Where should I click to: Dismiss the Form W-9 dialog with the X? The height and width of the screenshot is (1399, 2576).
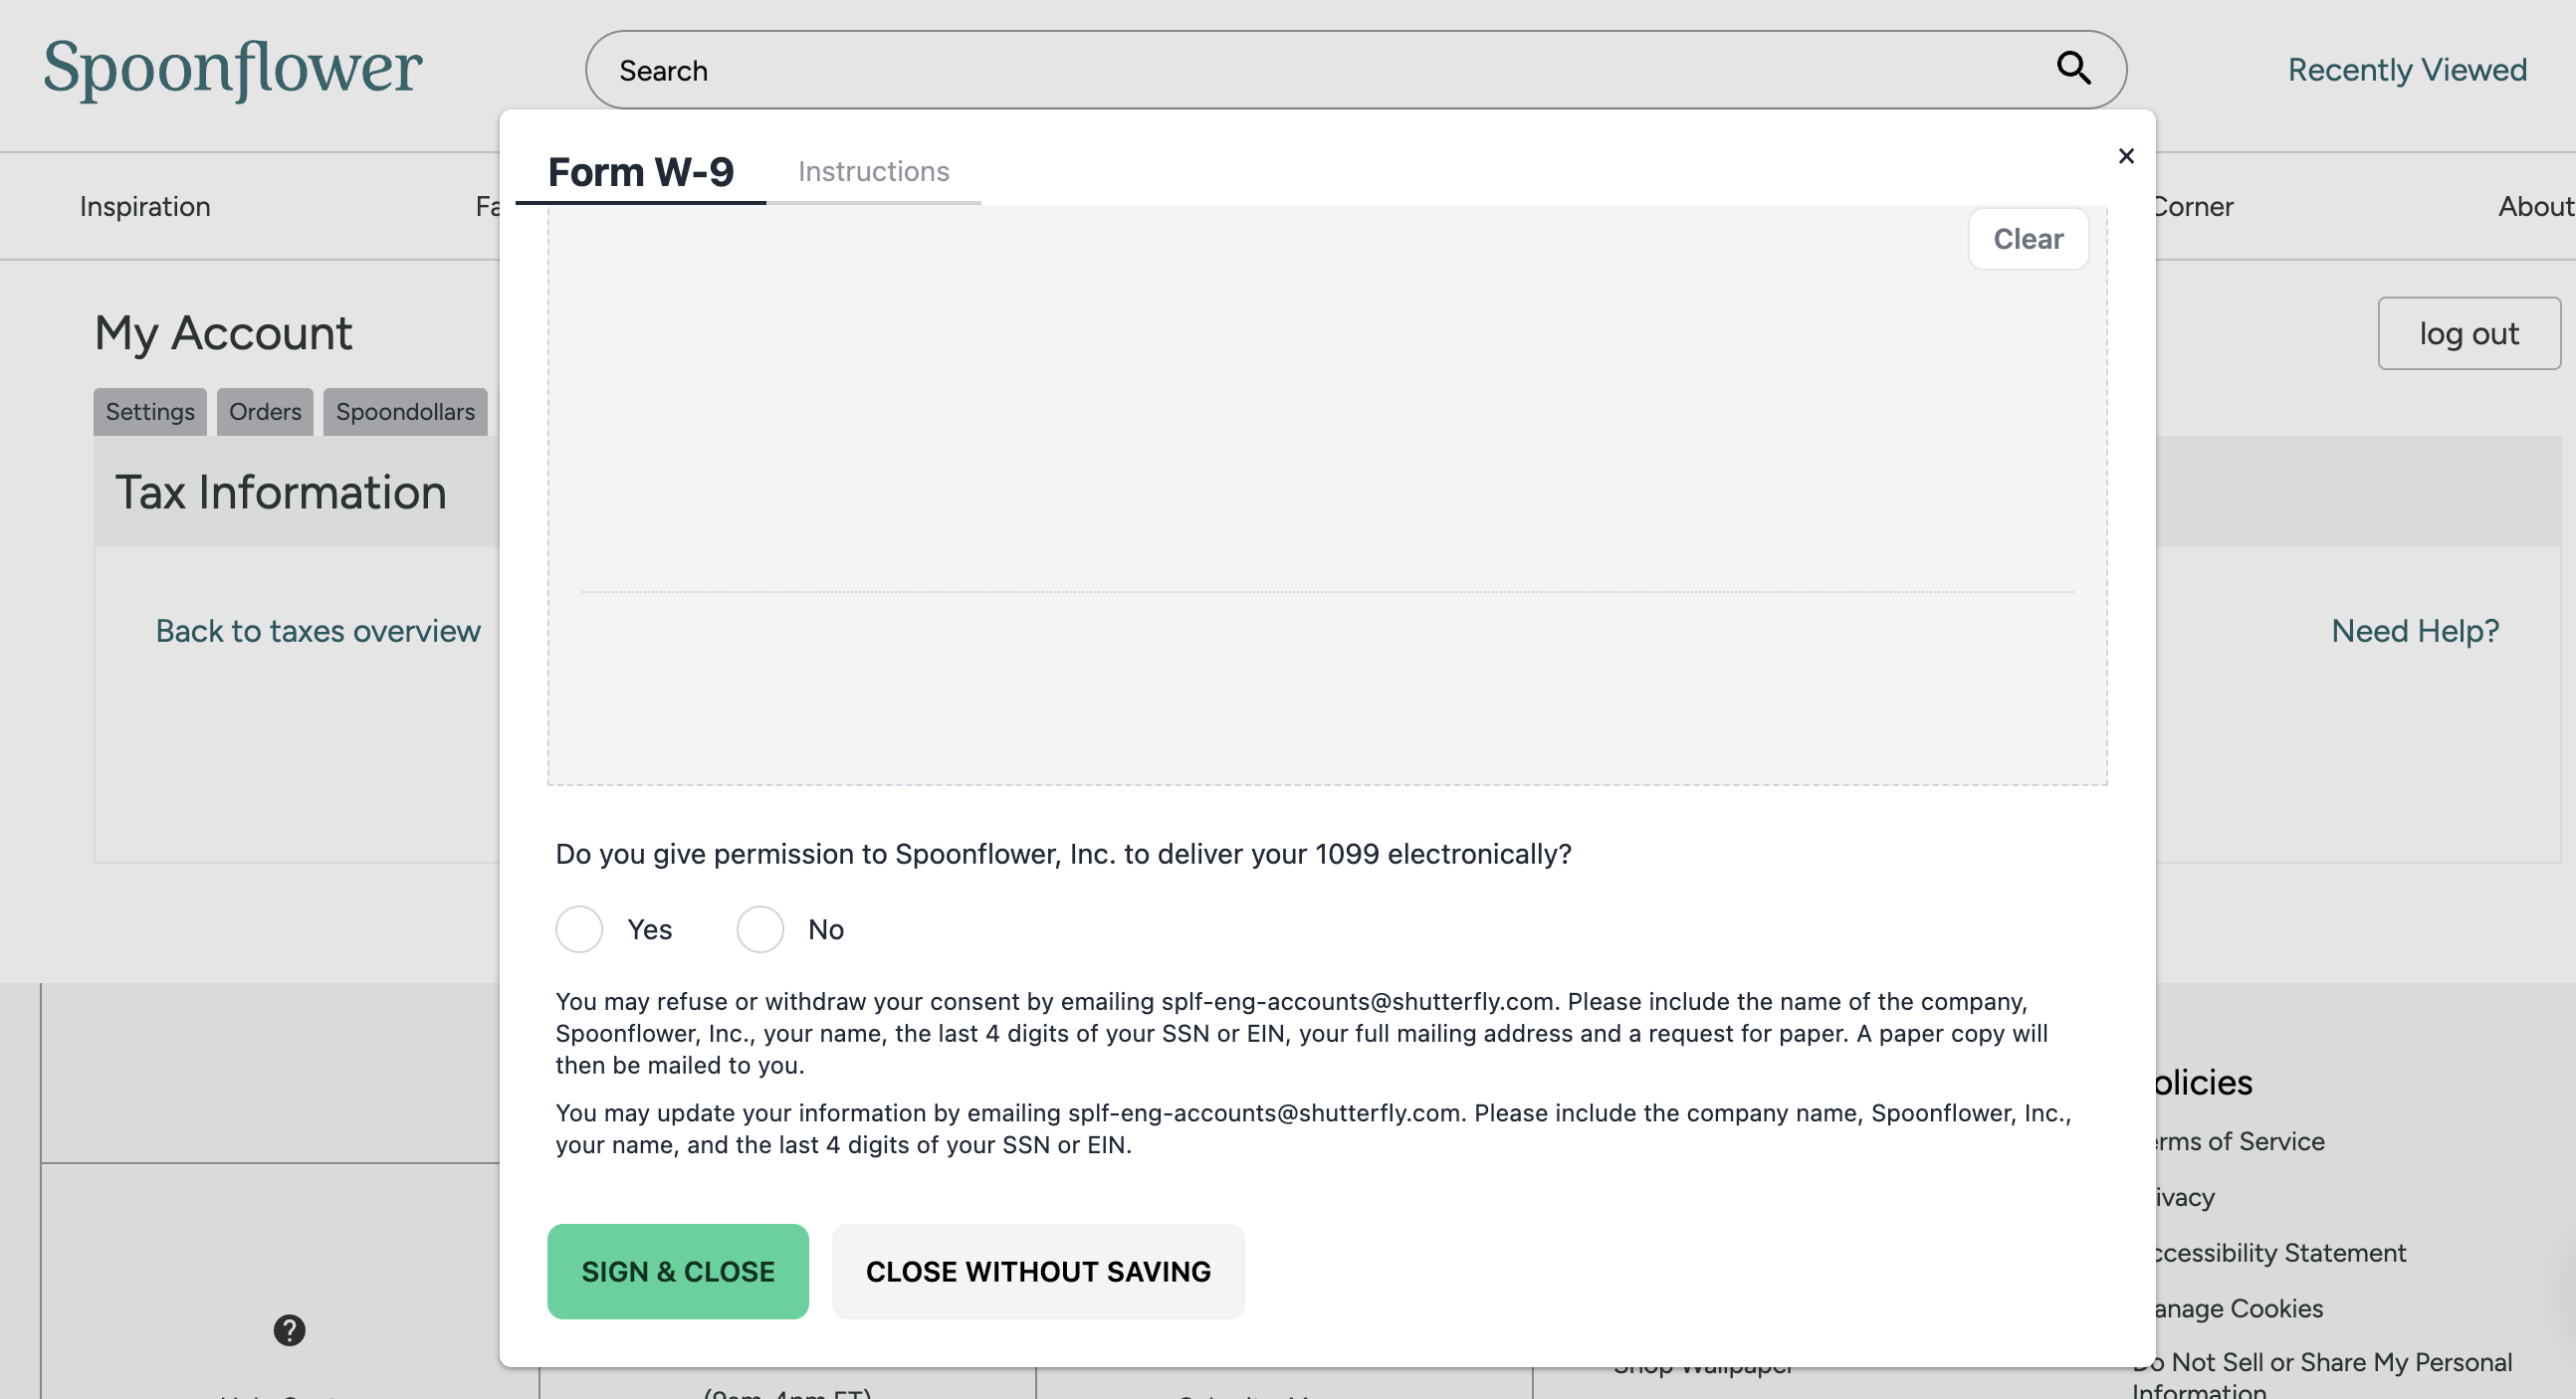2126,156
